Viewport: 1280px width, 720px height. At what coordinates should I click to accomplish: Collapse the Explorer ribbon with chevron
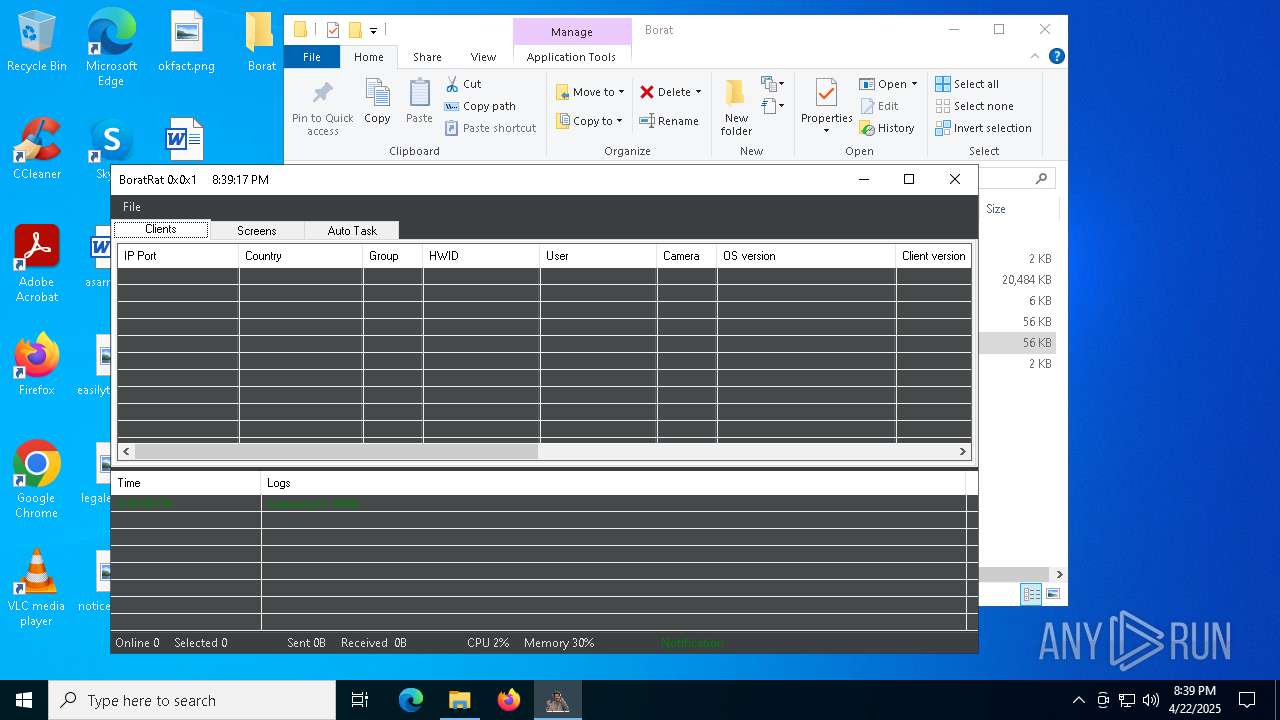(1035, 57)
